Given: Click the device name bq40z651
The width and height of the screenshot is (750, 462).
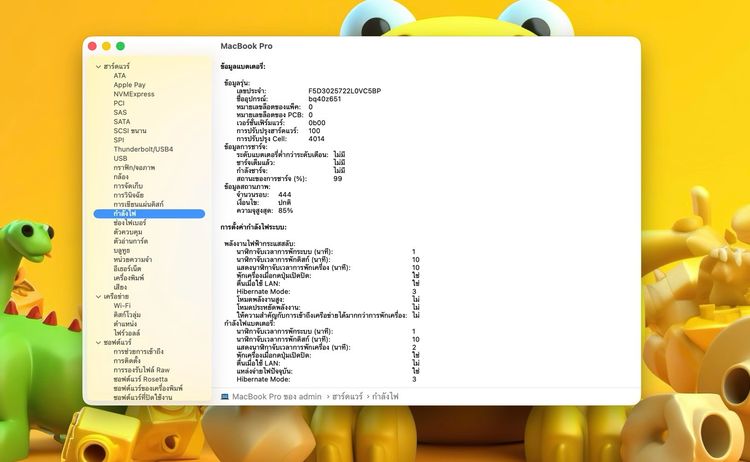Looking at the screenshot, I should tap(325, 99).
